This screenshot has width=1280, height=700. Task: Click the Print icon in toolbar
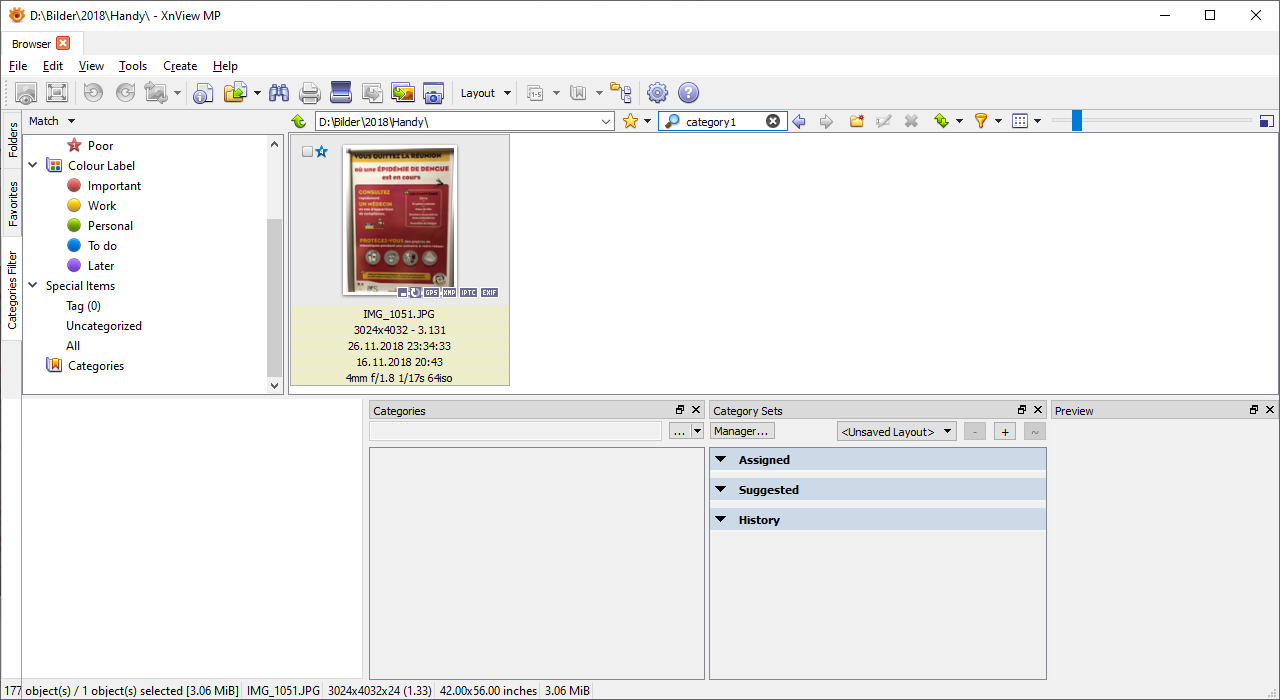point(310,93)
